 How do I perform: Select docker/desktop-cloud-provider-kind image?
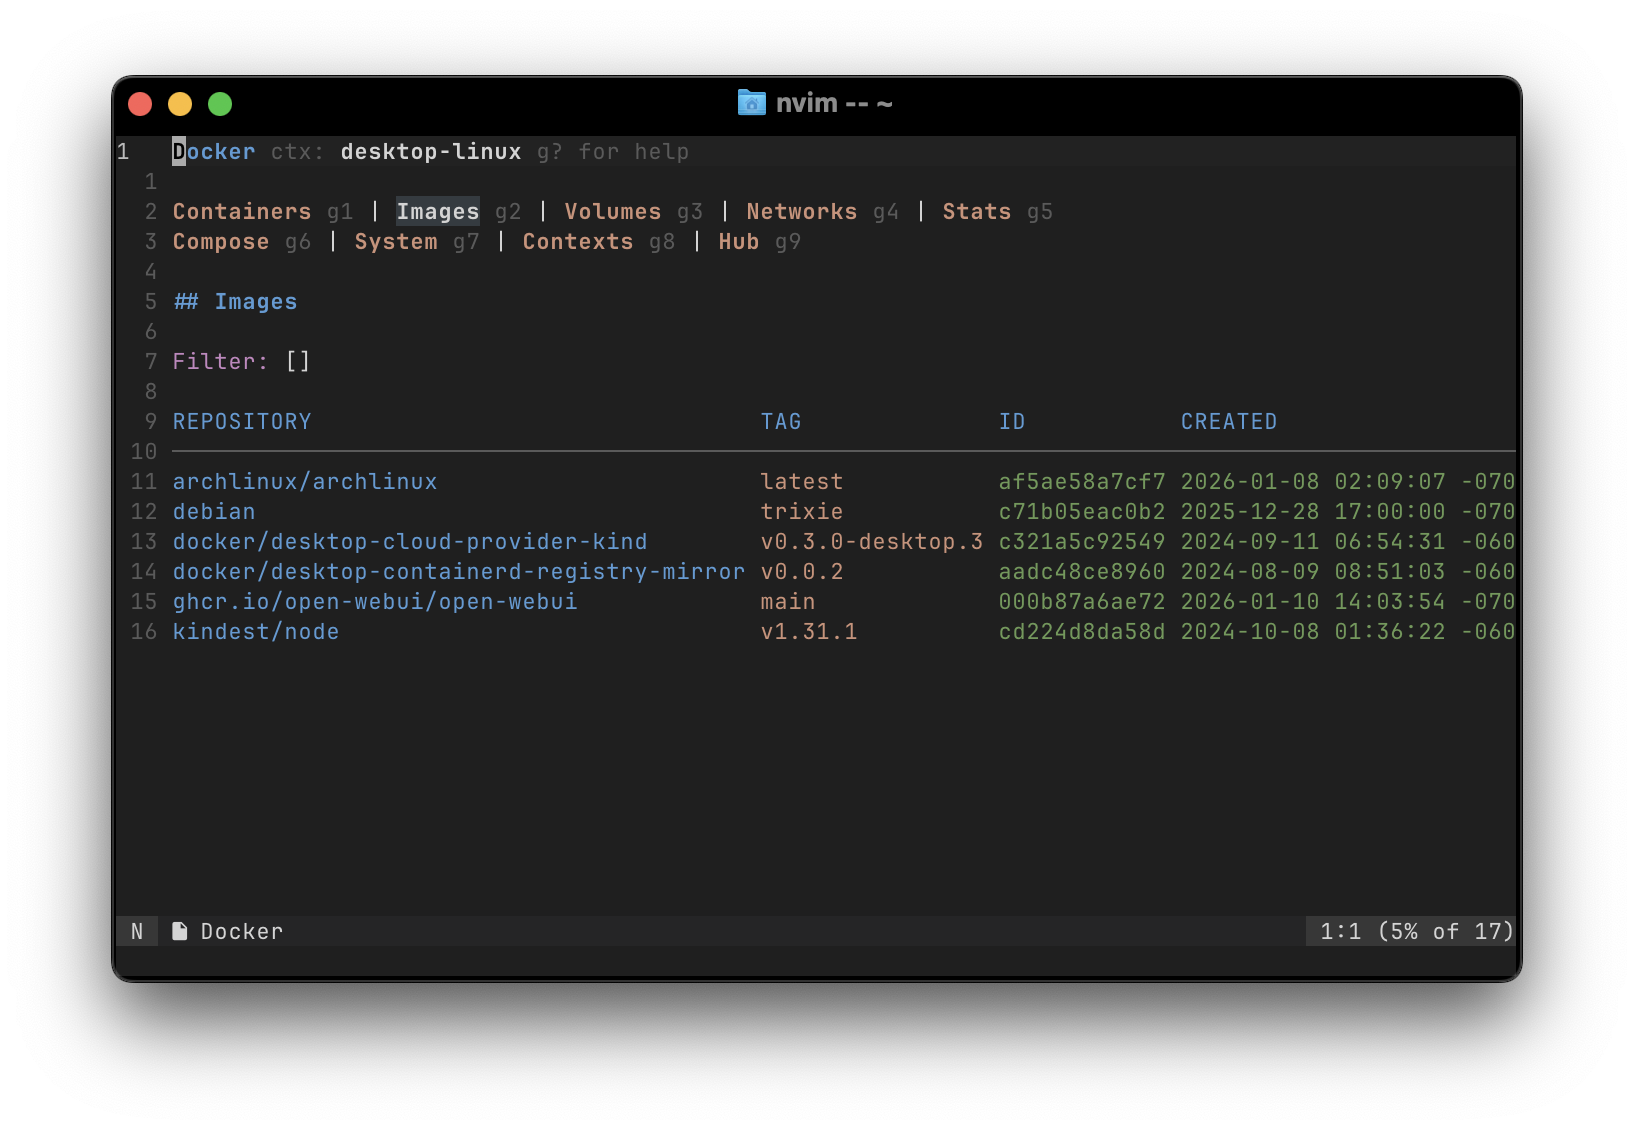[410, 542]
